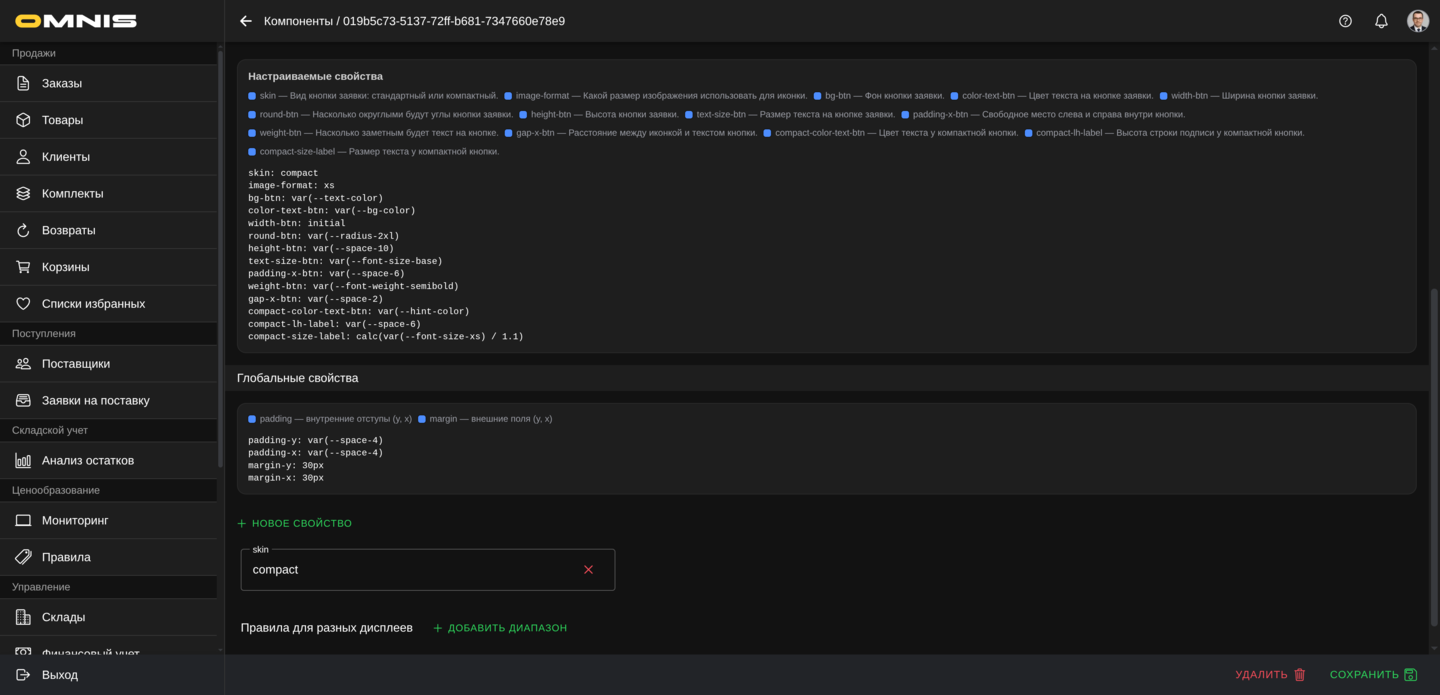The height and width of the screenshot is (695, 1440).
Task: Click the Возвраты refresh icon
Action: [x=23, y=230]
